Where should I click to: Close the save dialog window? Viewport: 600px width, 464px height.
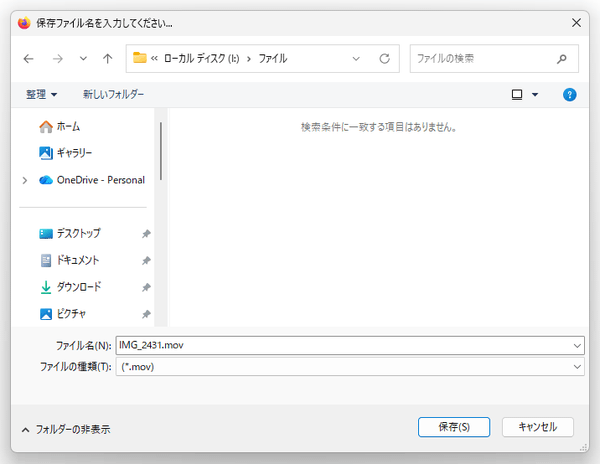pyautogui.click(x=576, y=23)
